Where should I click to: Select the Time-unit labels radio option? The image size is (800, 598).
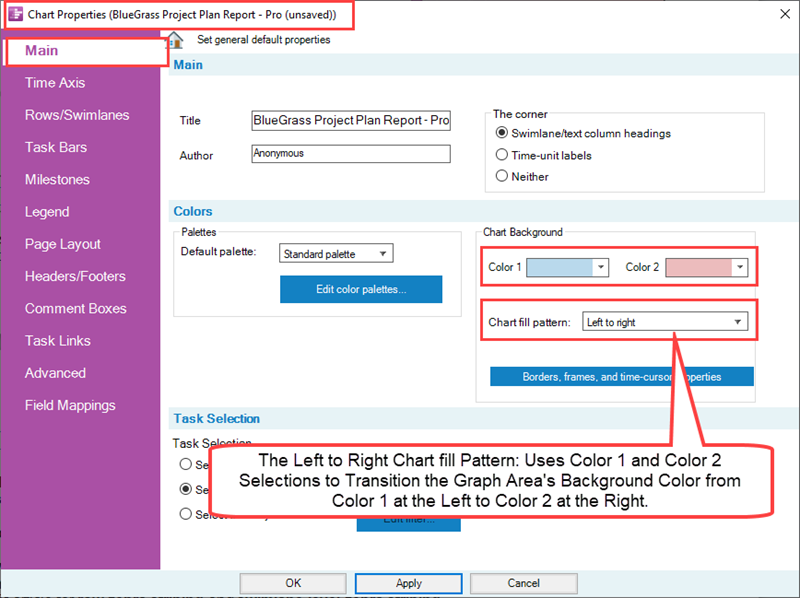click(502, 155)
